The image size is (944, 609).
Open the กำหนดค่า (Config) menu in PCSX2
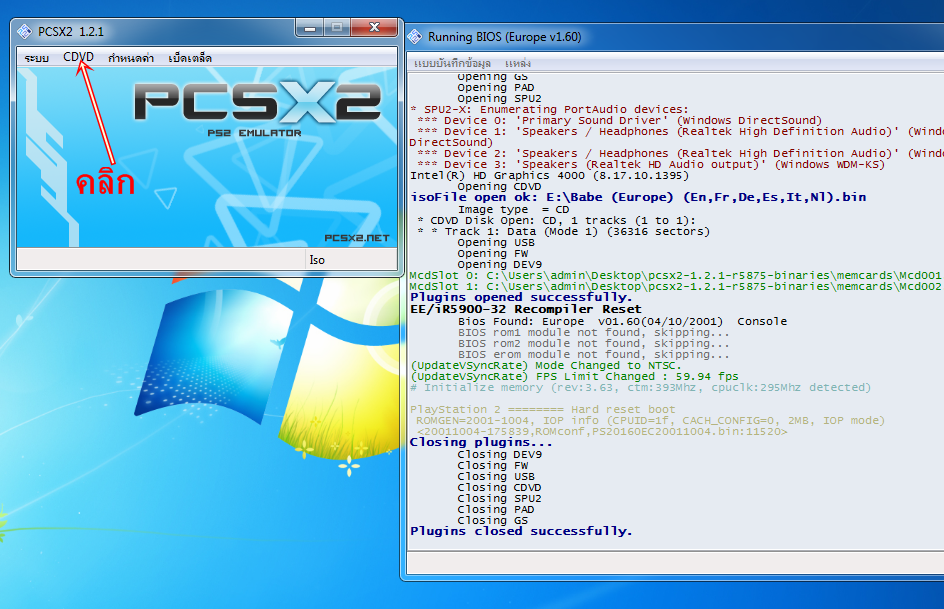[131, 58]
